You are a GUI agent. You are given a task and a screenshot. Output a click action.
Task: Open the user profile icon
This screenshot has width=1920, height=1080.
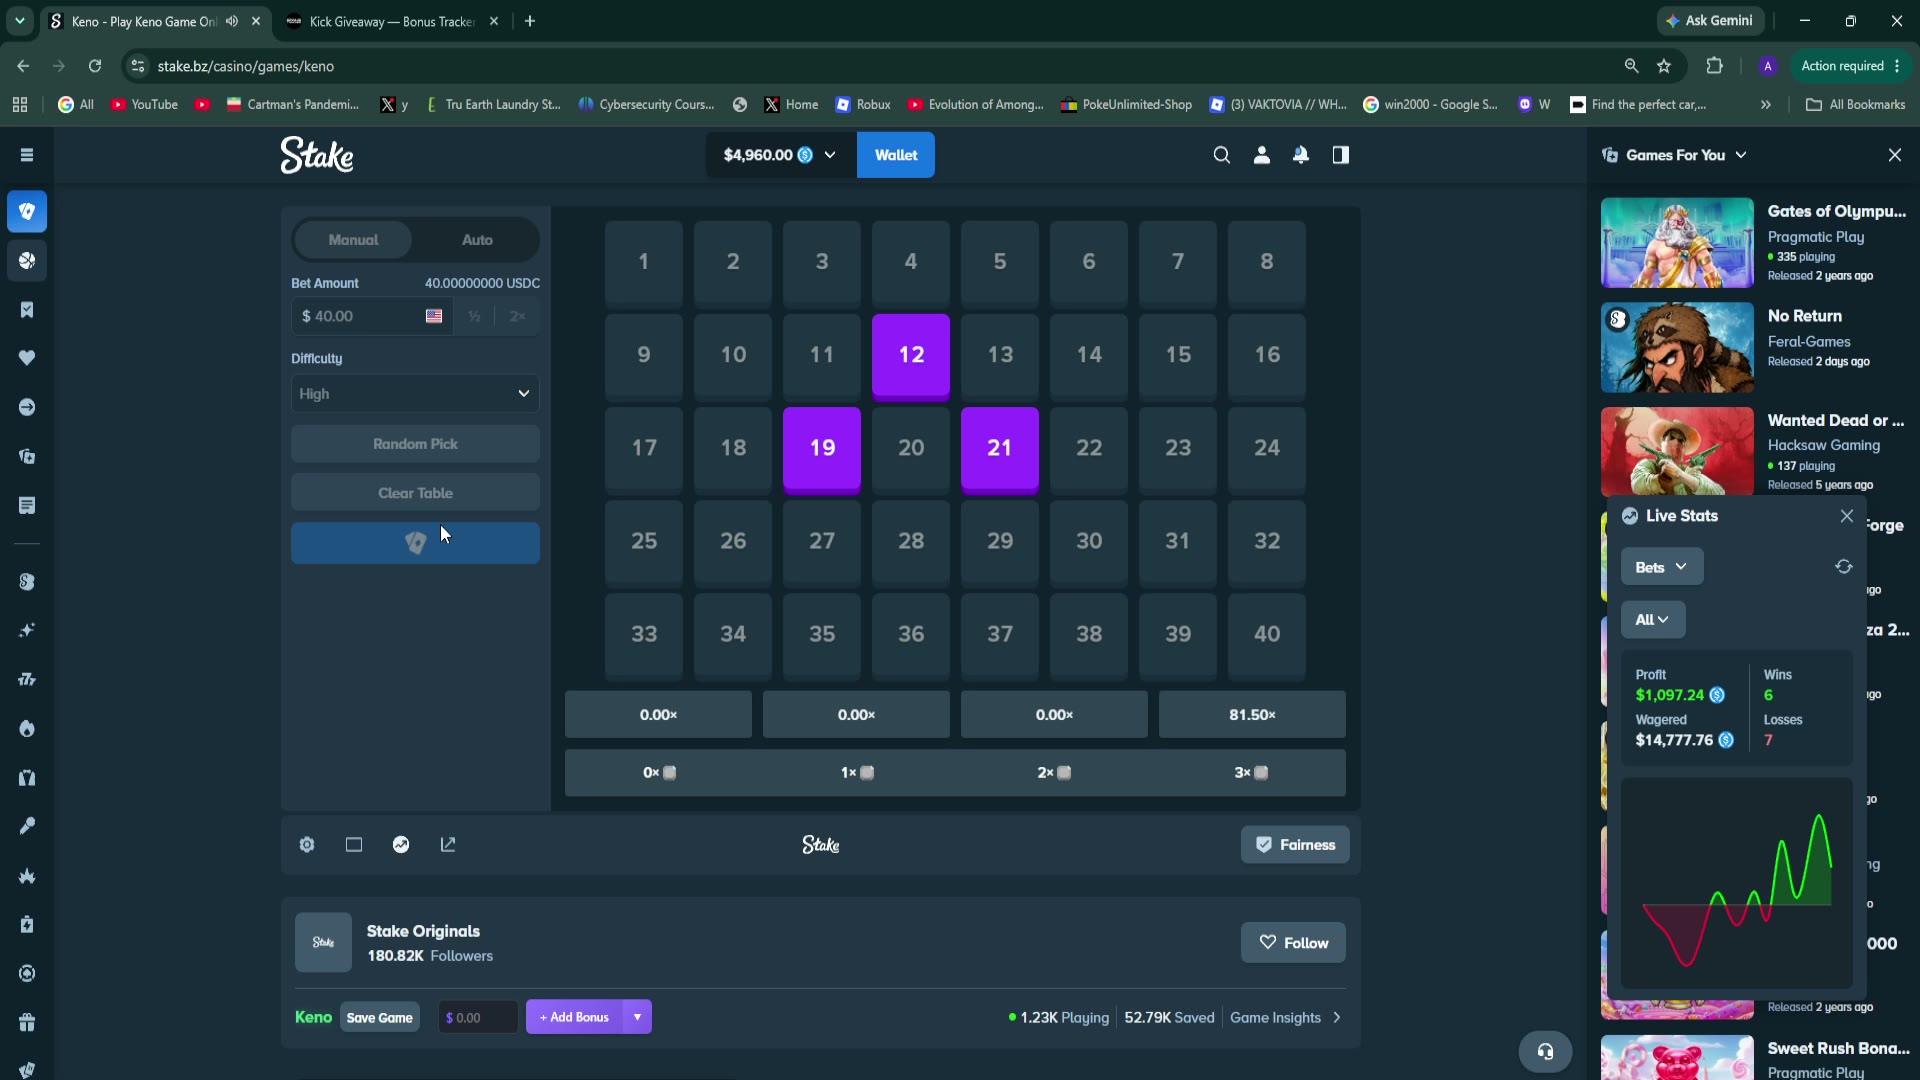click(1262, 155)
